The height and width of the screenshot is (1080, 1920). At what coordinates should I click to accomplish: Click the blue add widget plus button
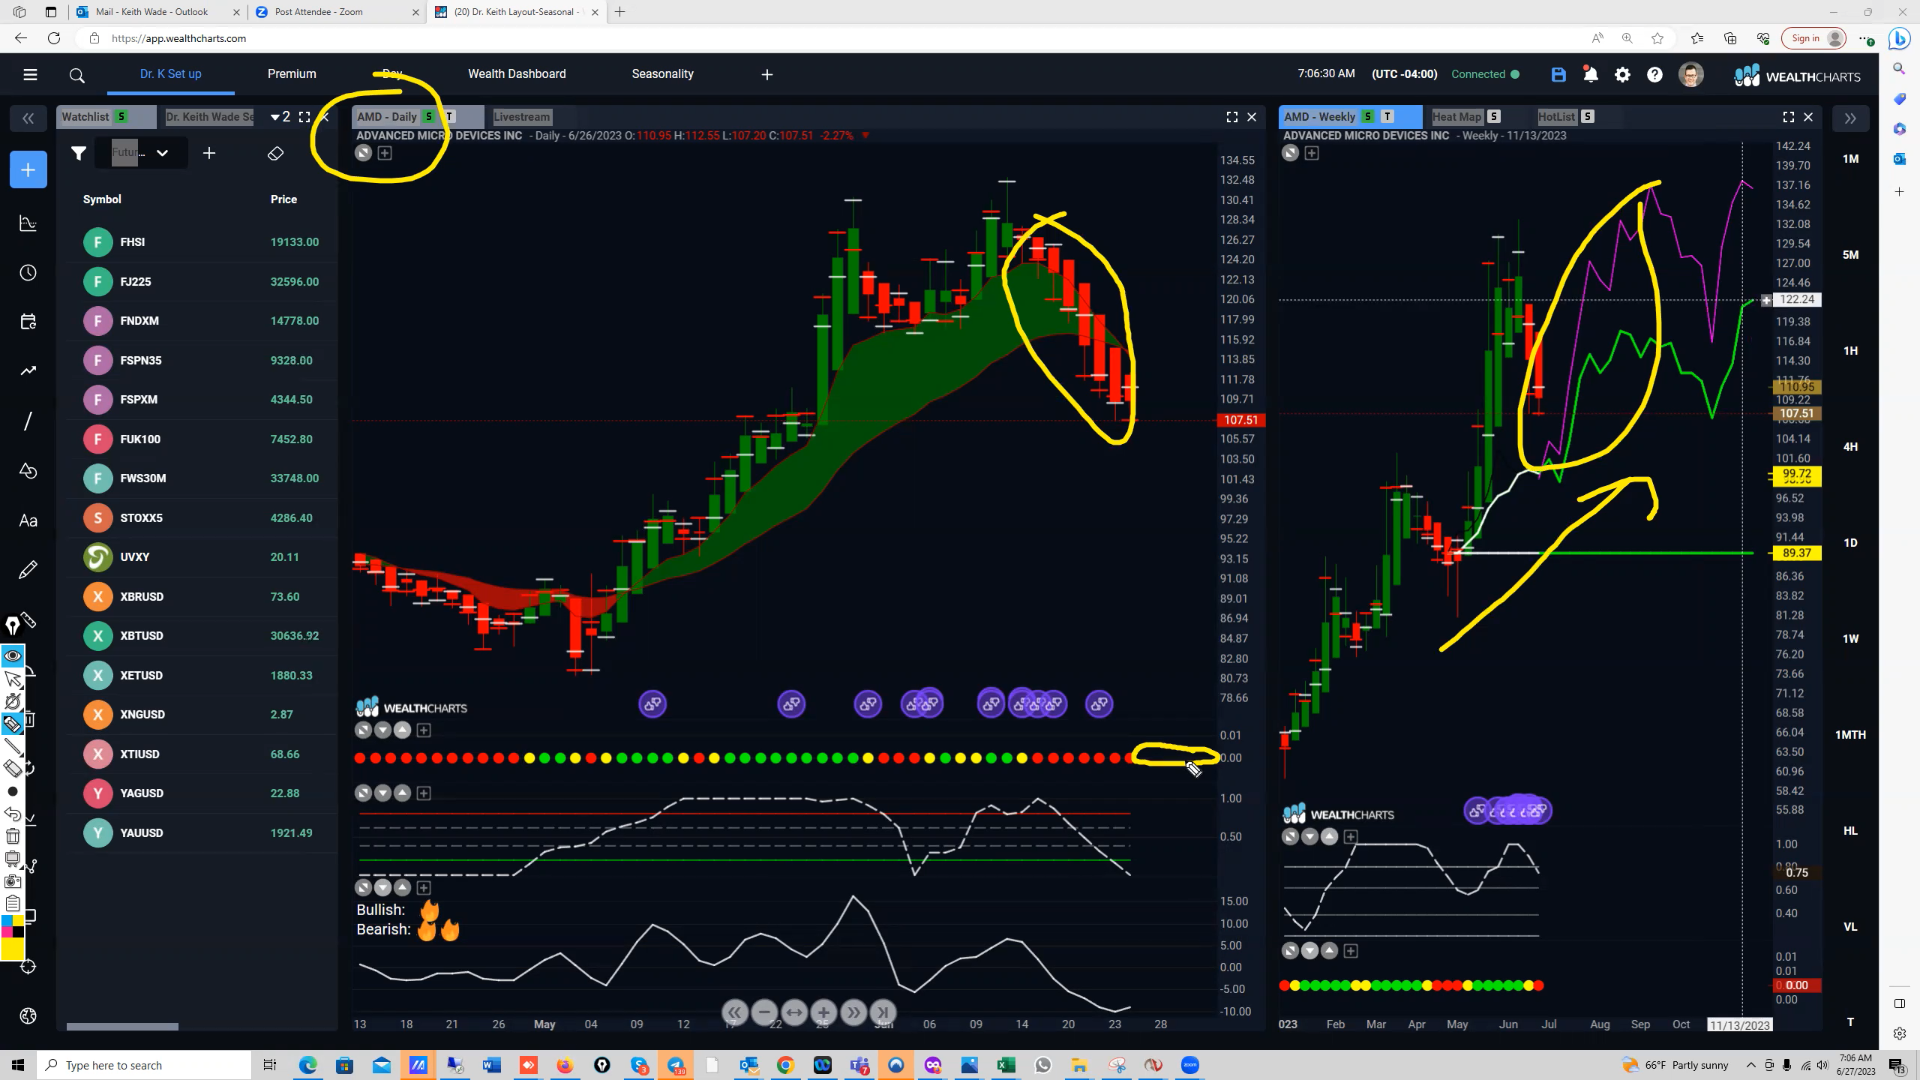coord(28,170)
